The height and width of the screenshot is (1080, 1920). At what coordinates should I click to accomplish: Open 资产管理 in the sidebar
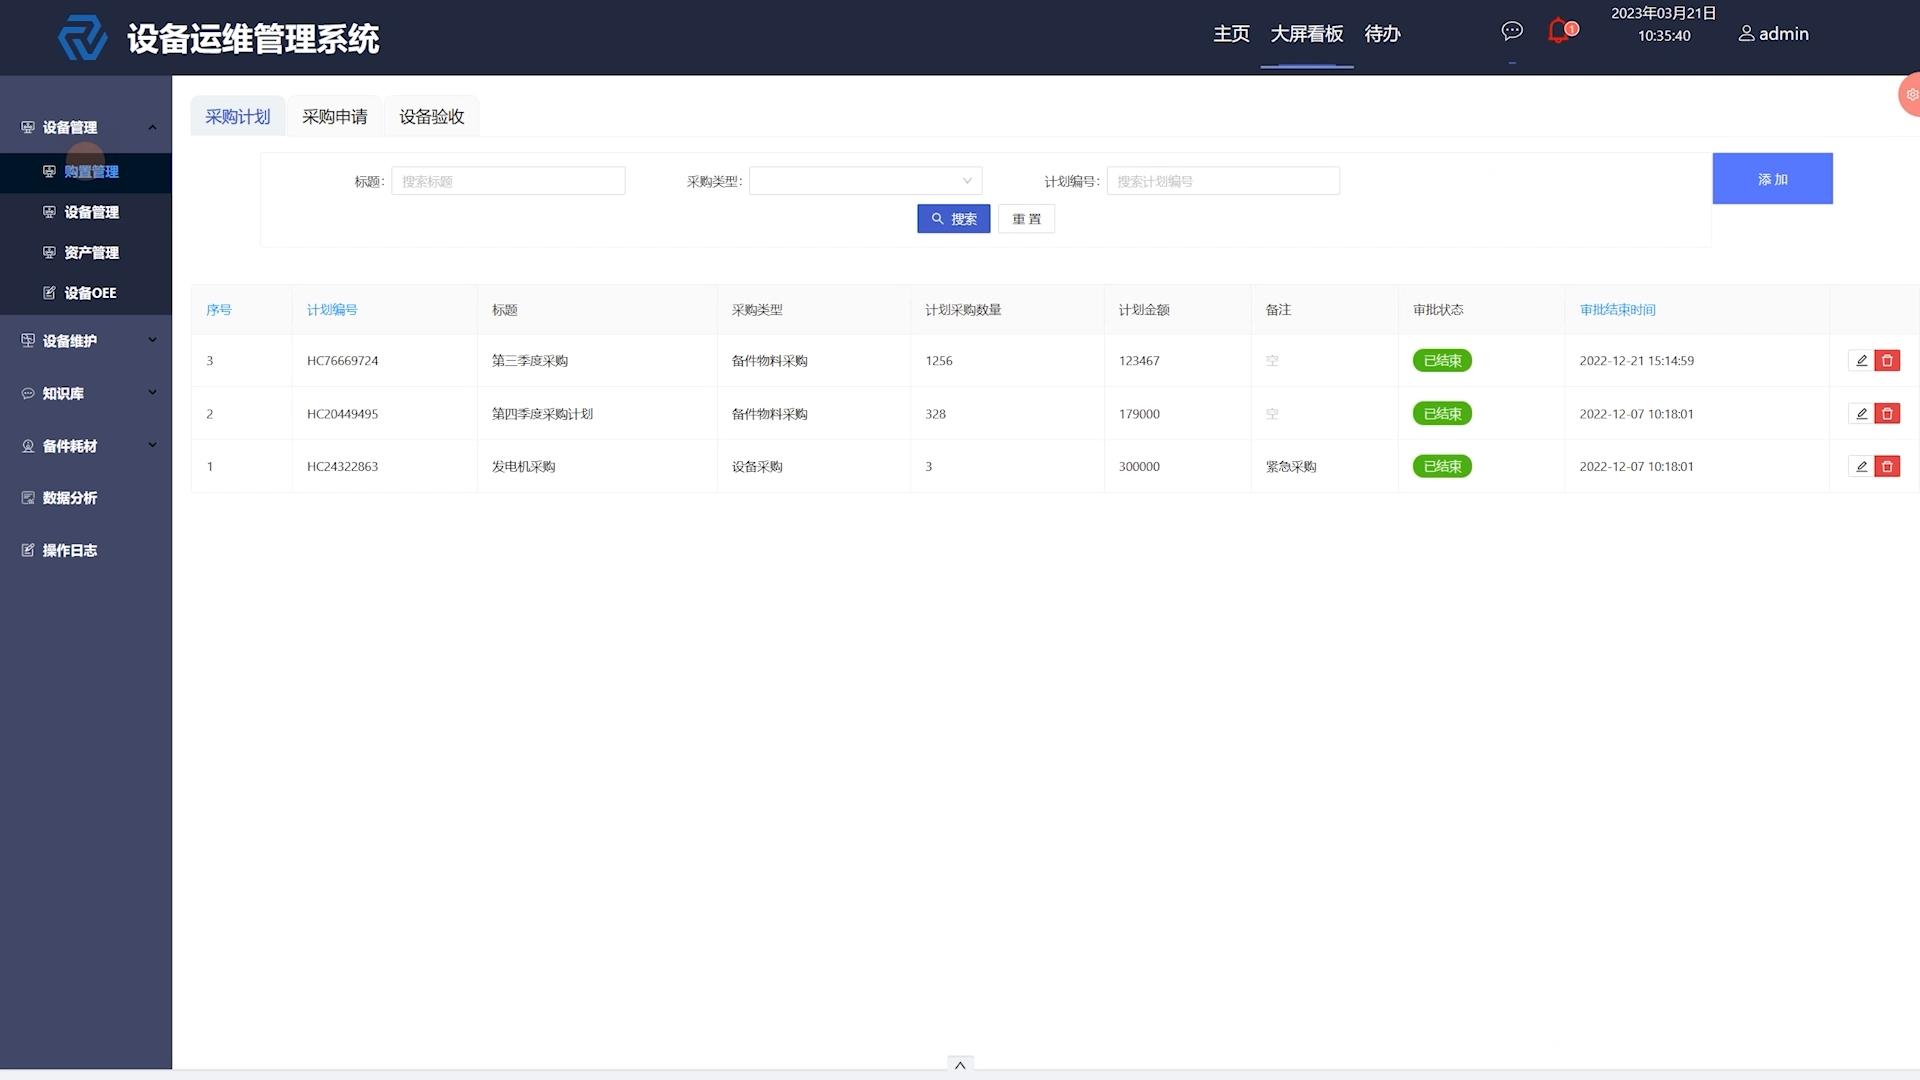coord(86,253)
